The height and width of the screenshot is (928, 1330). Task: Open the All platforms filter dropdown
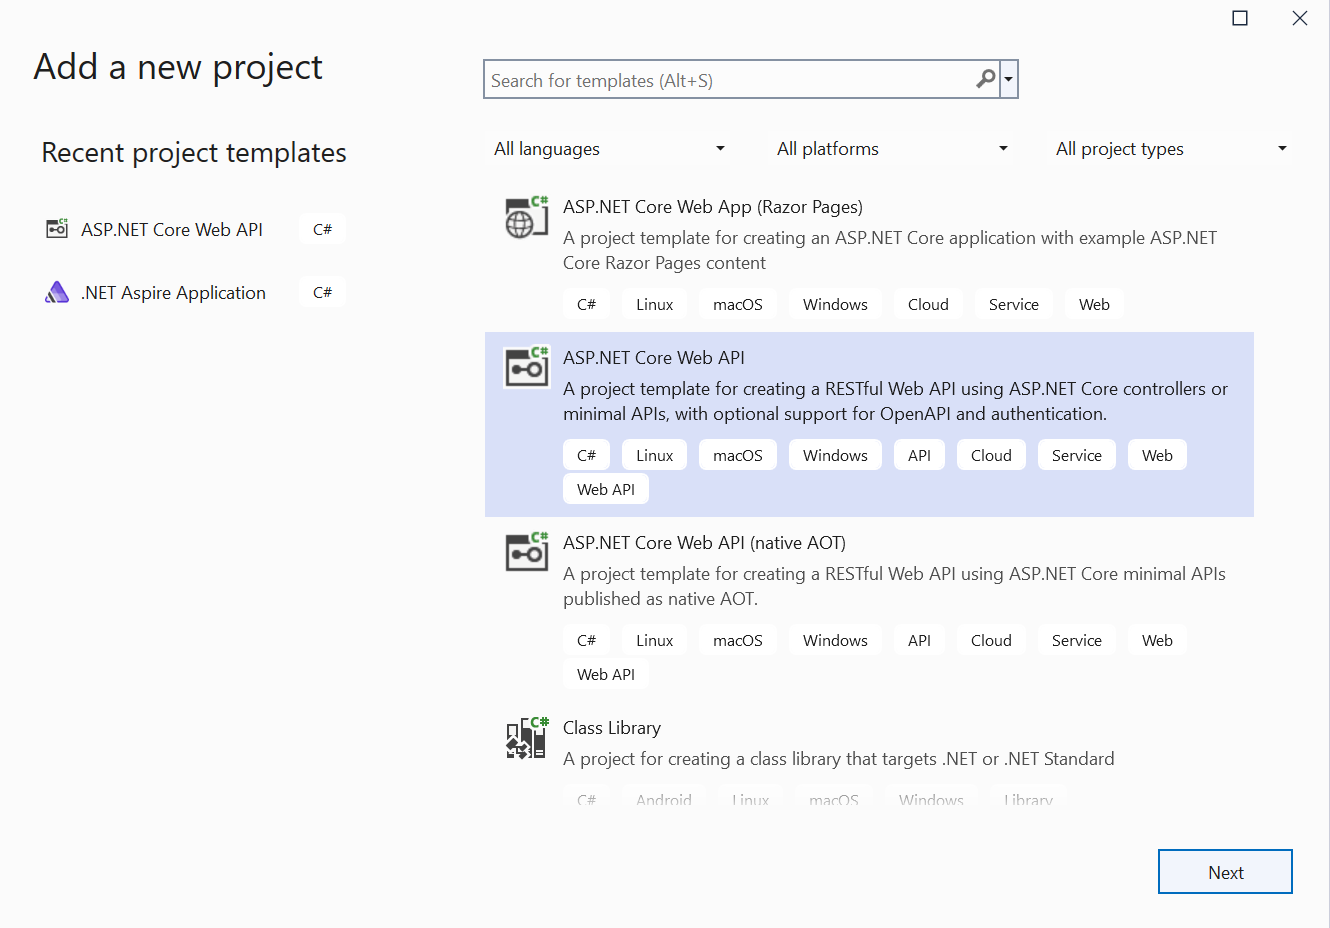point(892,149)
